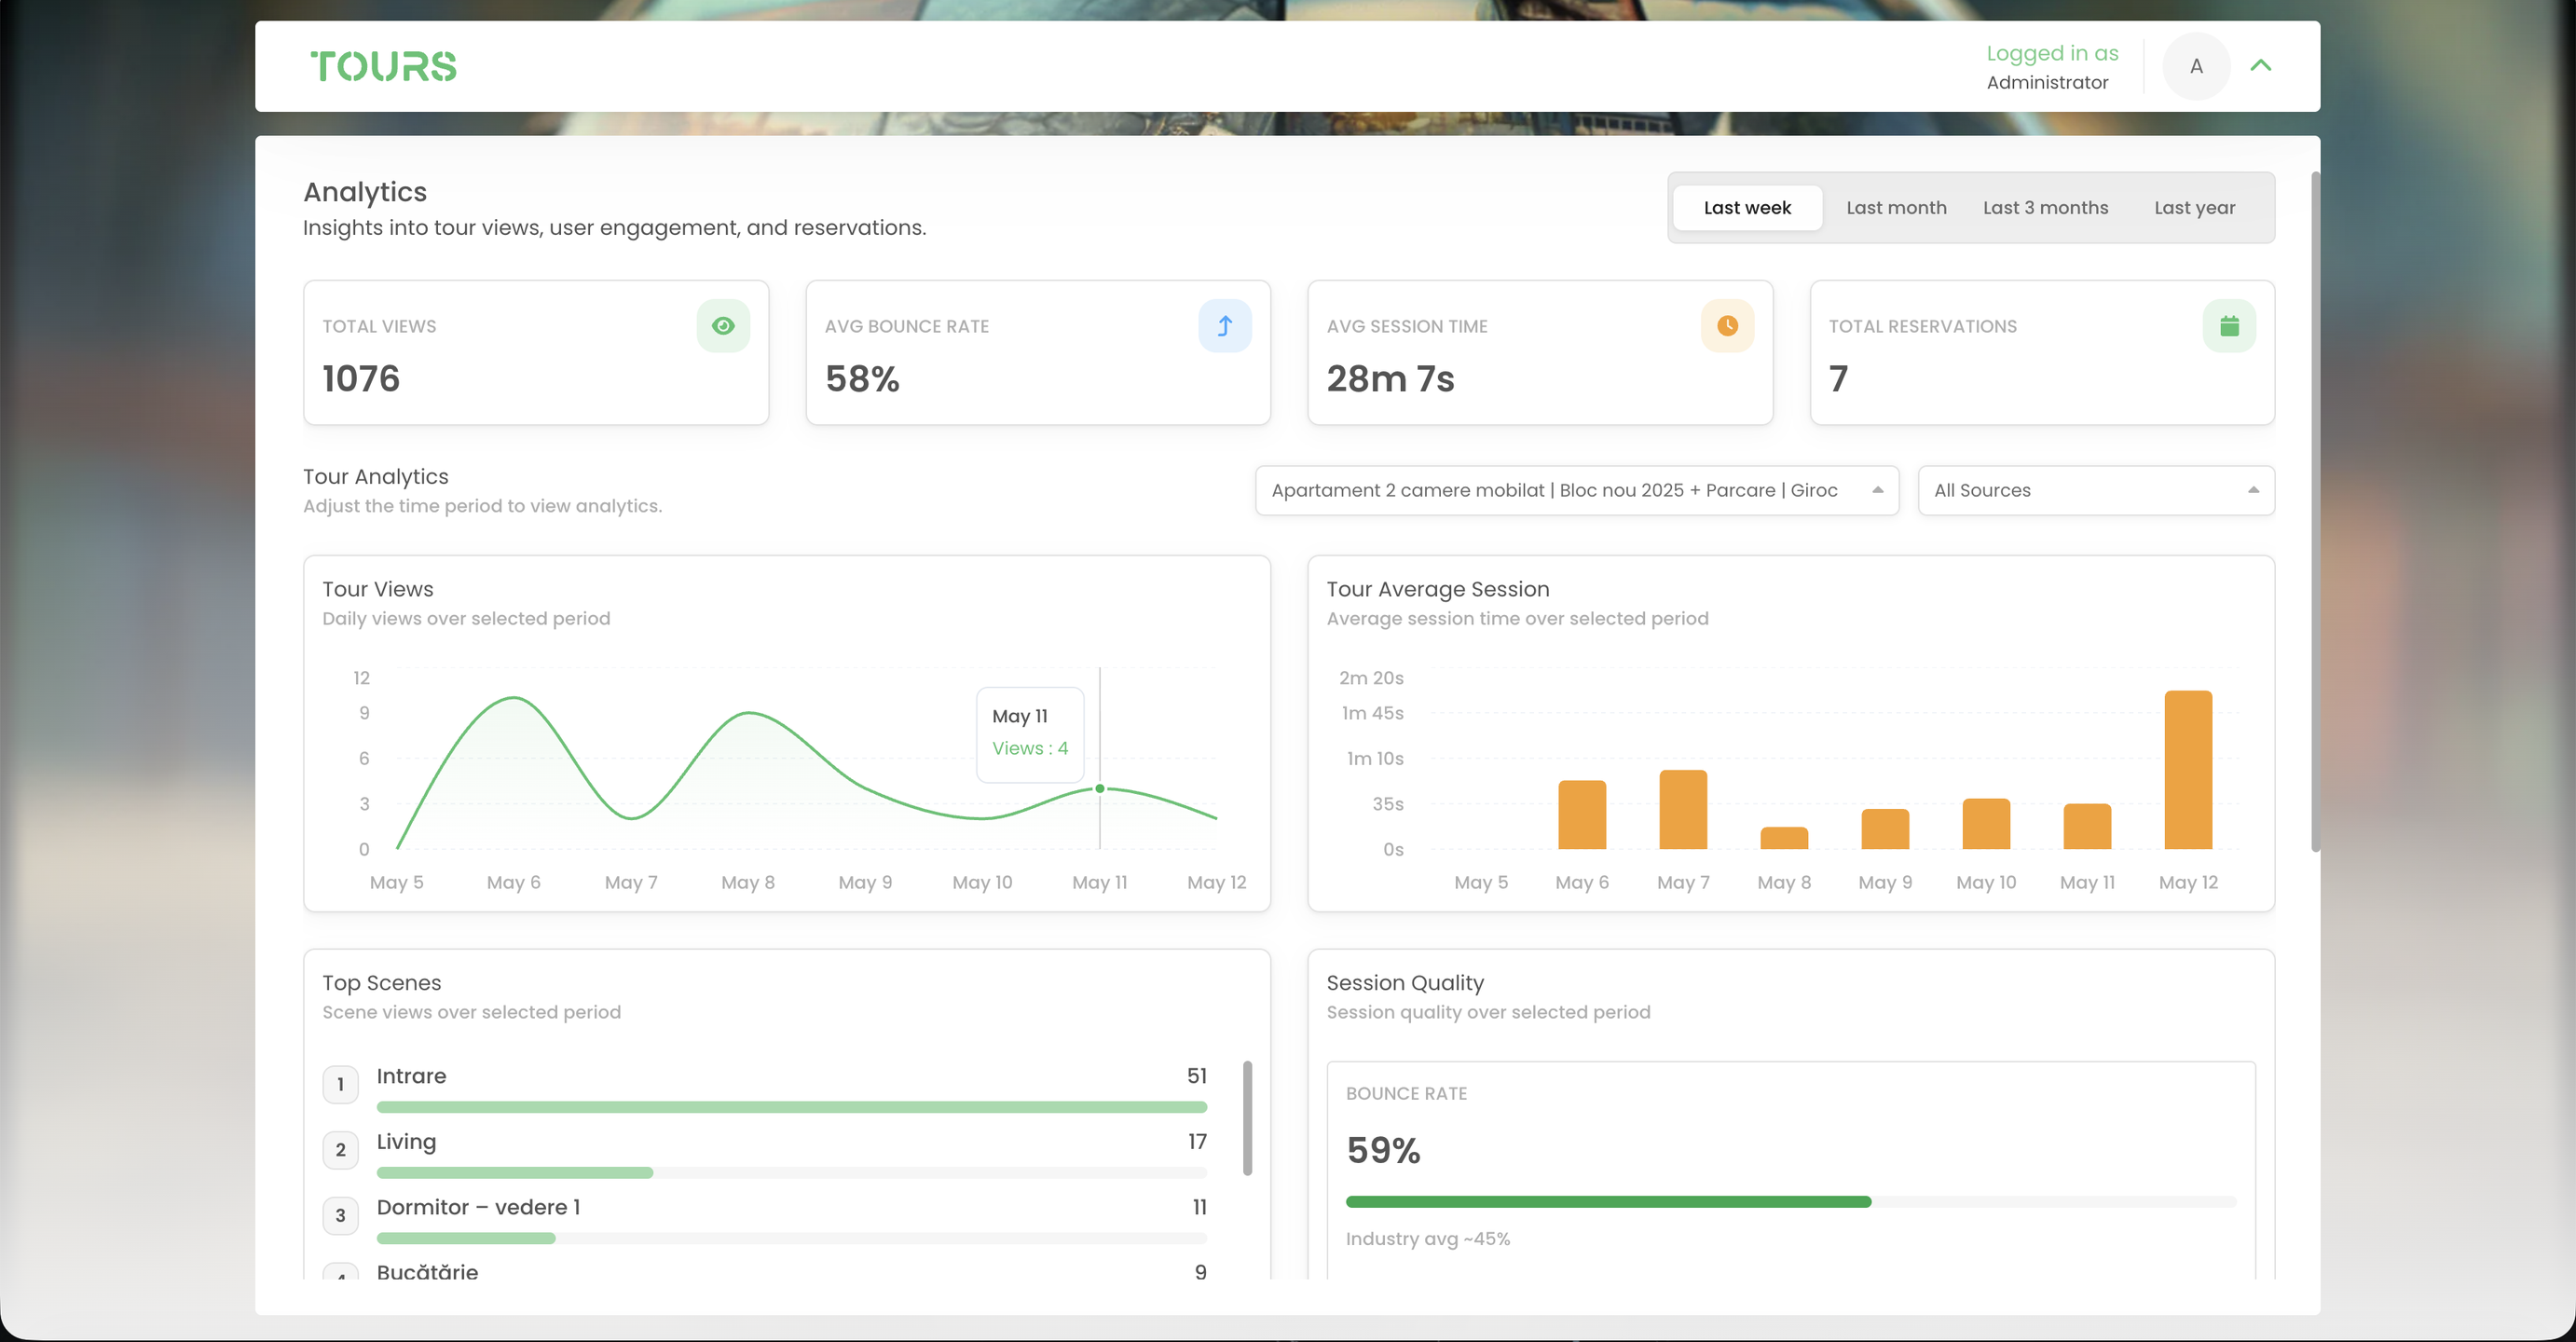Show the Last 3 months period
2576x1342 pixels.
click(2045, 208)
